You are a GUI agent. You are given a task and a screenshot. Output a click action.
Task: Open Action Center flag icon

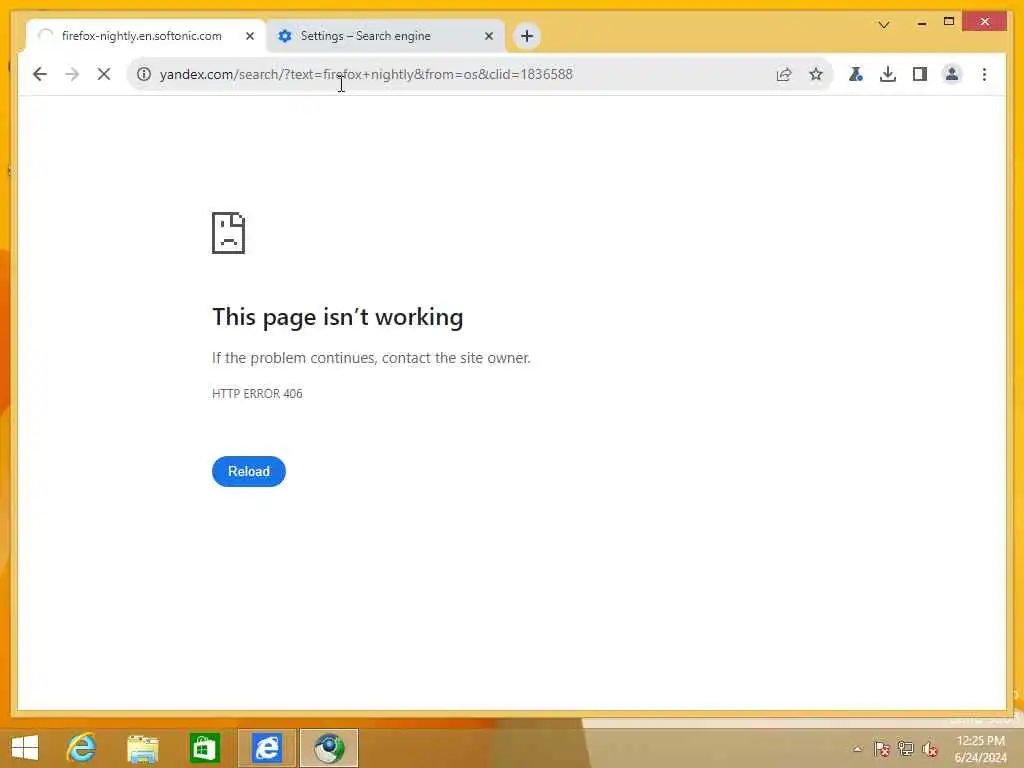pyautogui.click(x=882, y=749)
